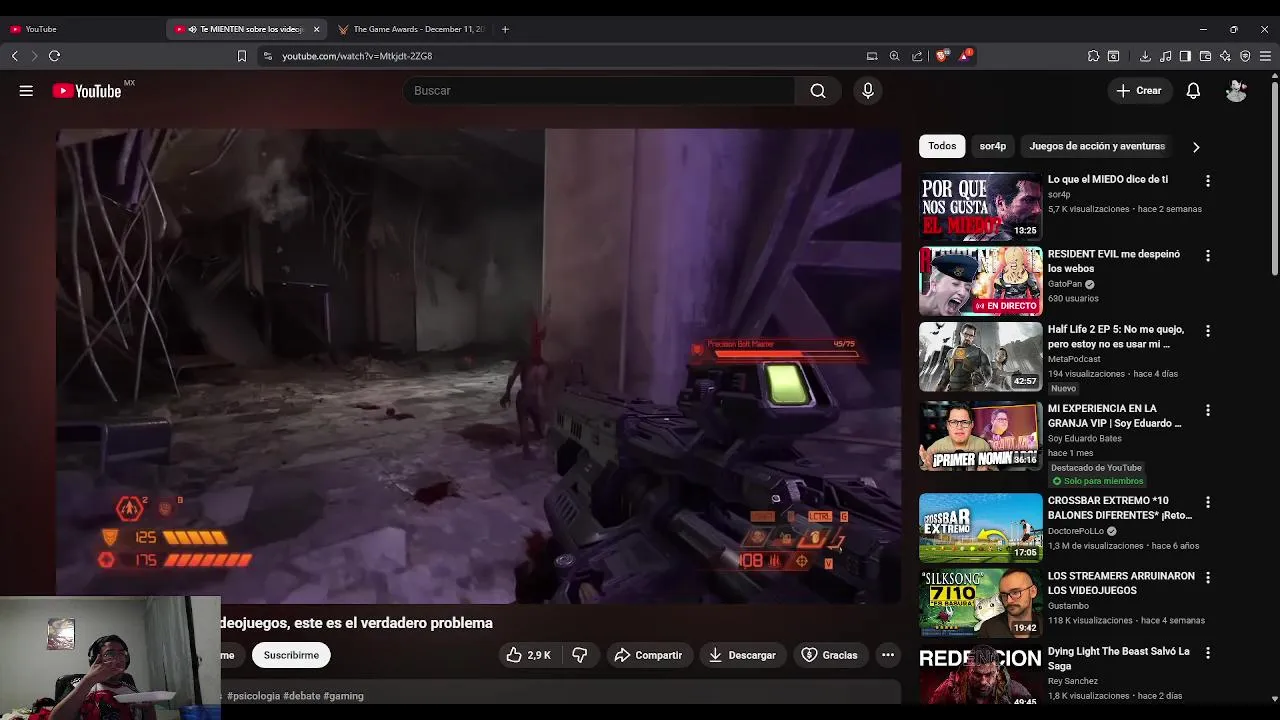Open the #psicologia hashtag link

[254, 696]
